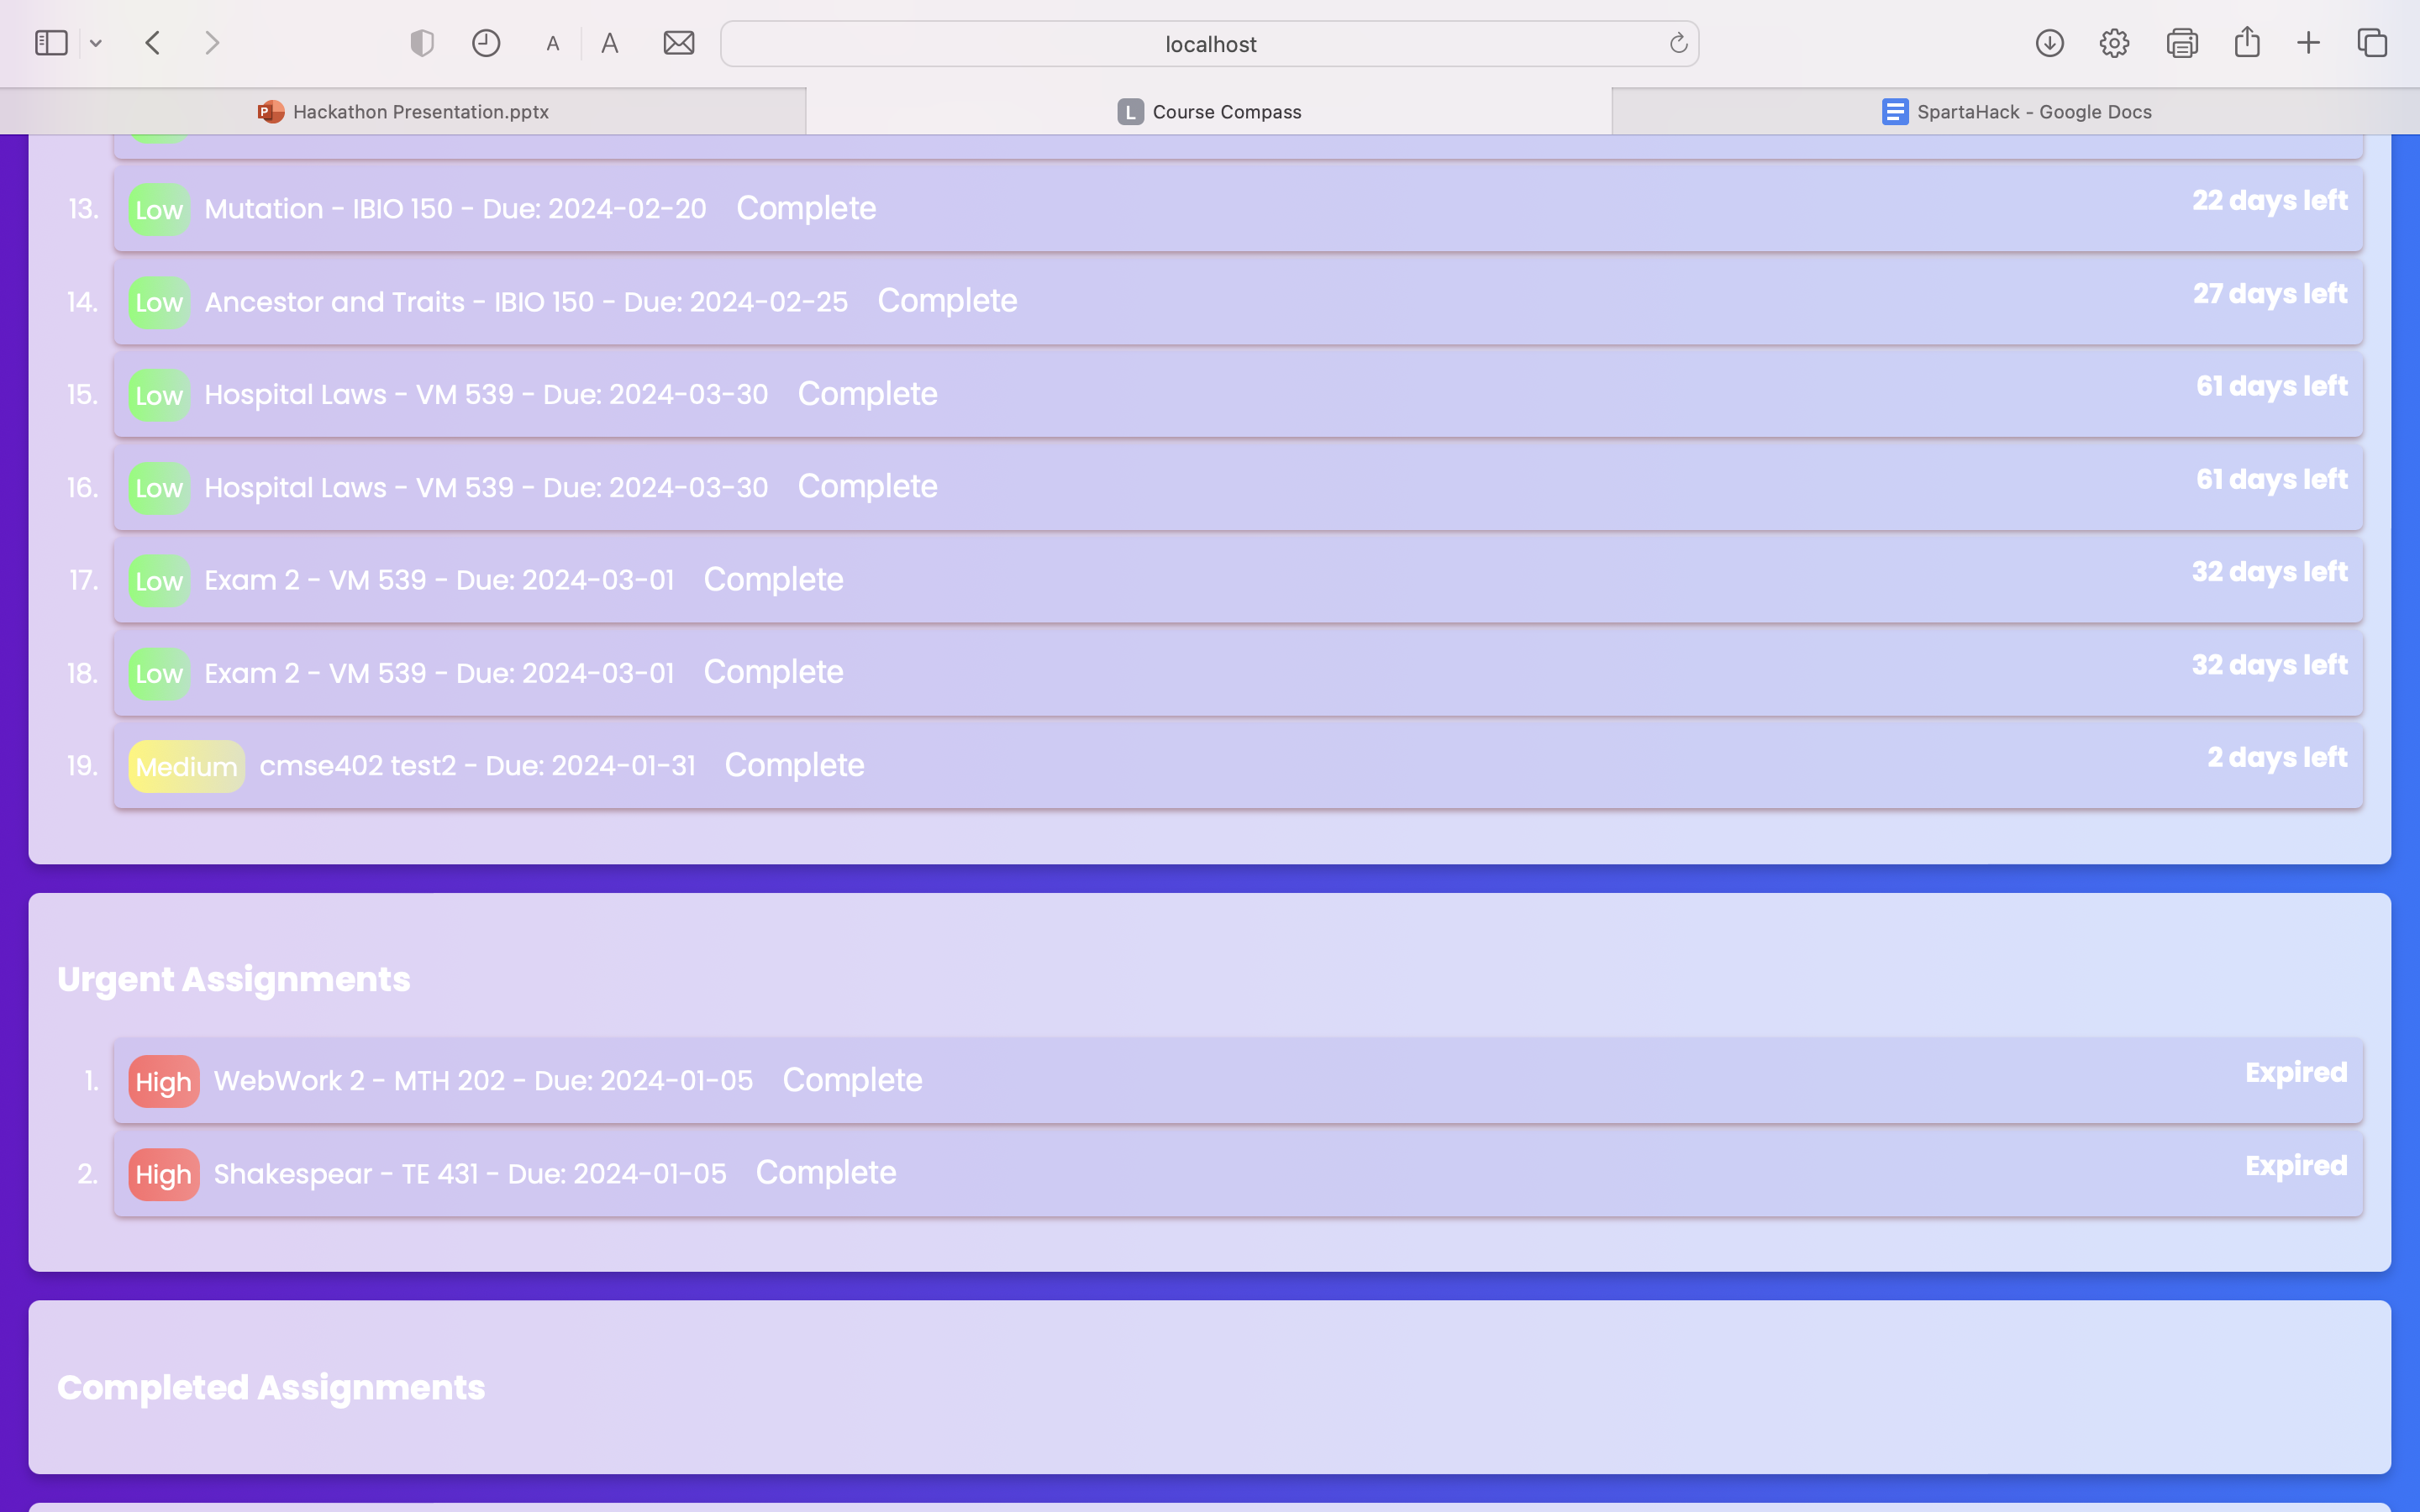Switch to SpartaHack - Google Docs tab
This screenshot has width=2420, height=1512.
(x=2016, y=111)
